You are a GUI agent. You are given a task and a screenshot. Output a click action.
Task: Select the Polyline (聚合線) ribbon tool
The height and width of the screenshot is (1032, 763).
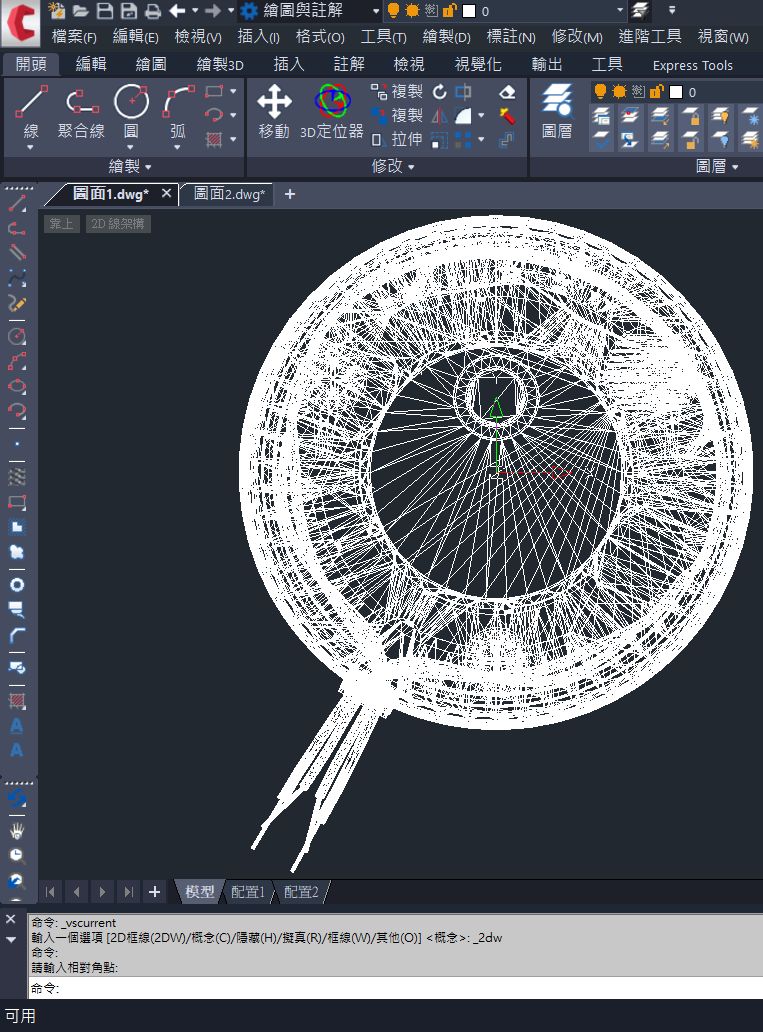pos(81,112)
